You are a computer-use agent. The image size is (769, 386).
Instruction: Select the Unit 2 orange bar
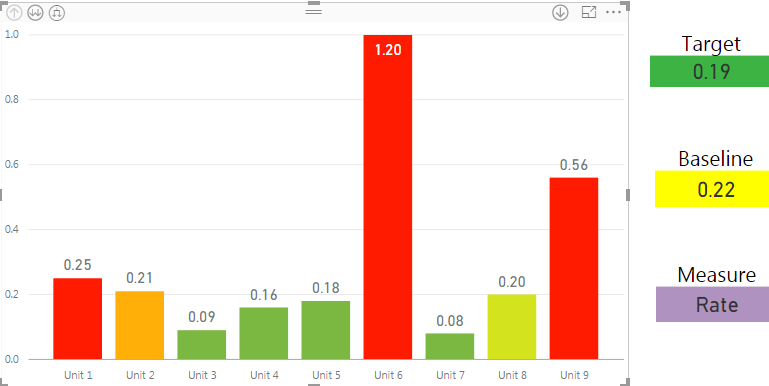tap(140, 325)
